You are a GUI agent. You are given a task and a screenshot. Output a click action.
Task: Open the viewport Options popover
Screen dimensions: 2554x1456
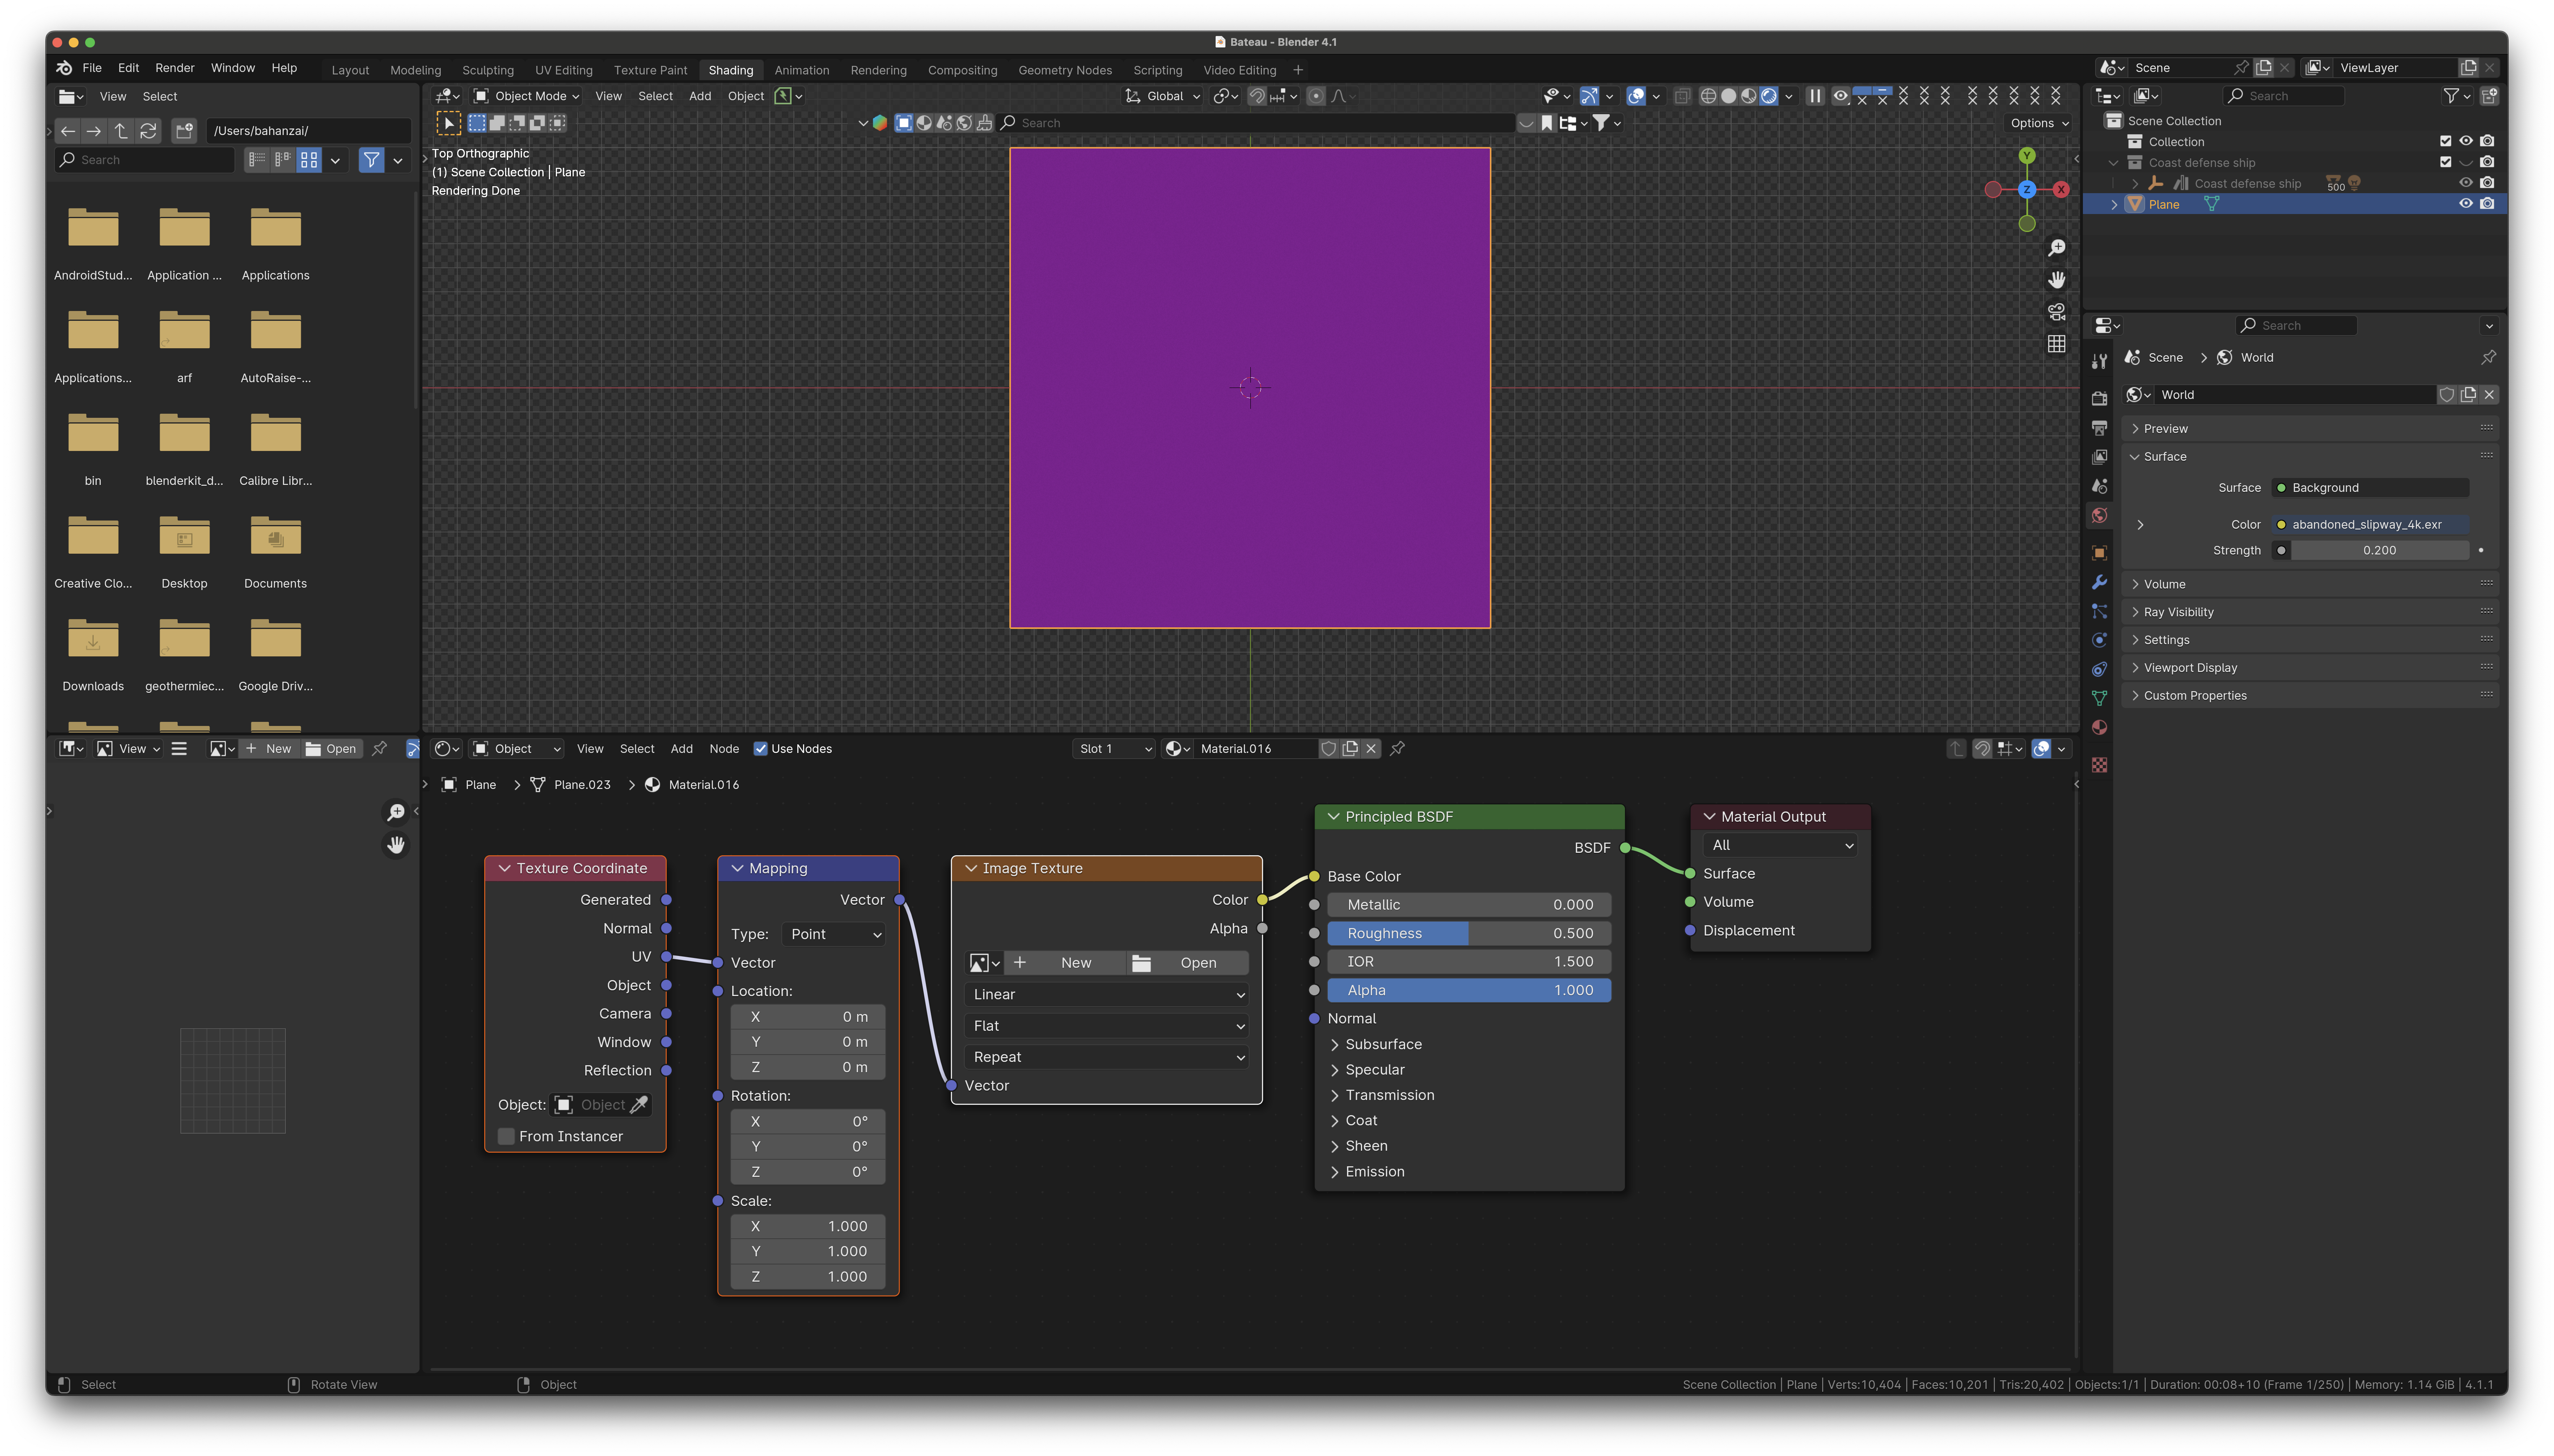2039,123
